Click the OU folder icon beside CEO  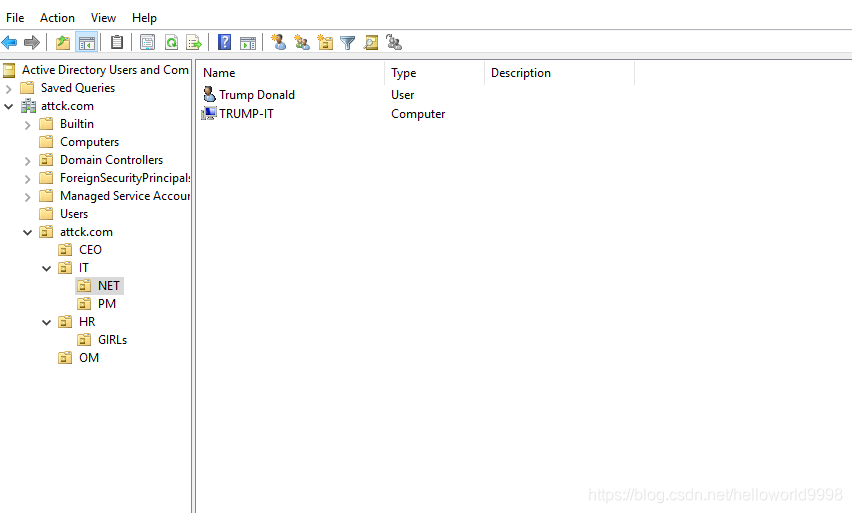coord(65,249)
